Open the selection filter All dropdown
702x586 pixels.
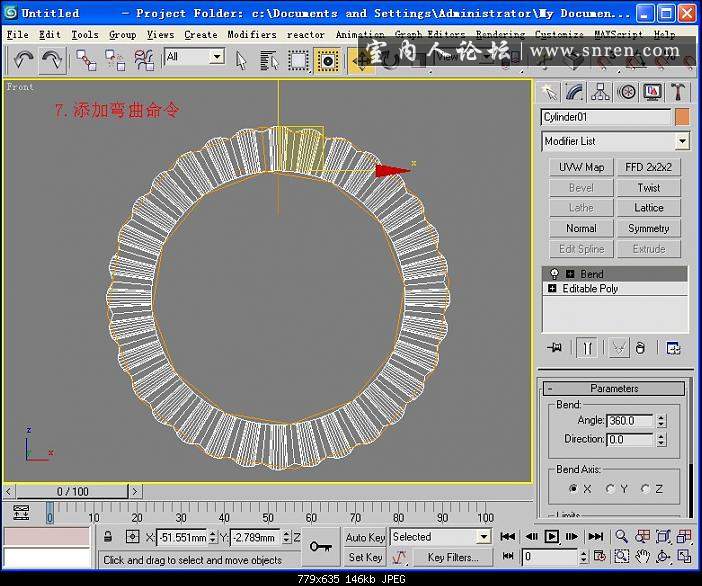pyautogui.click(x=194, y=57)
